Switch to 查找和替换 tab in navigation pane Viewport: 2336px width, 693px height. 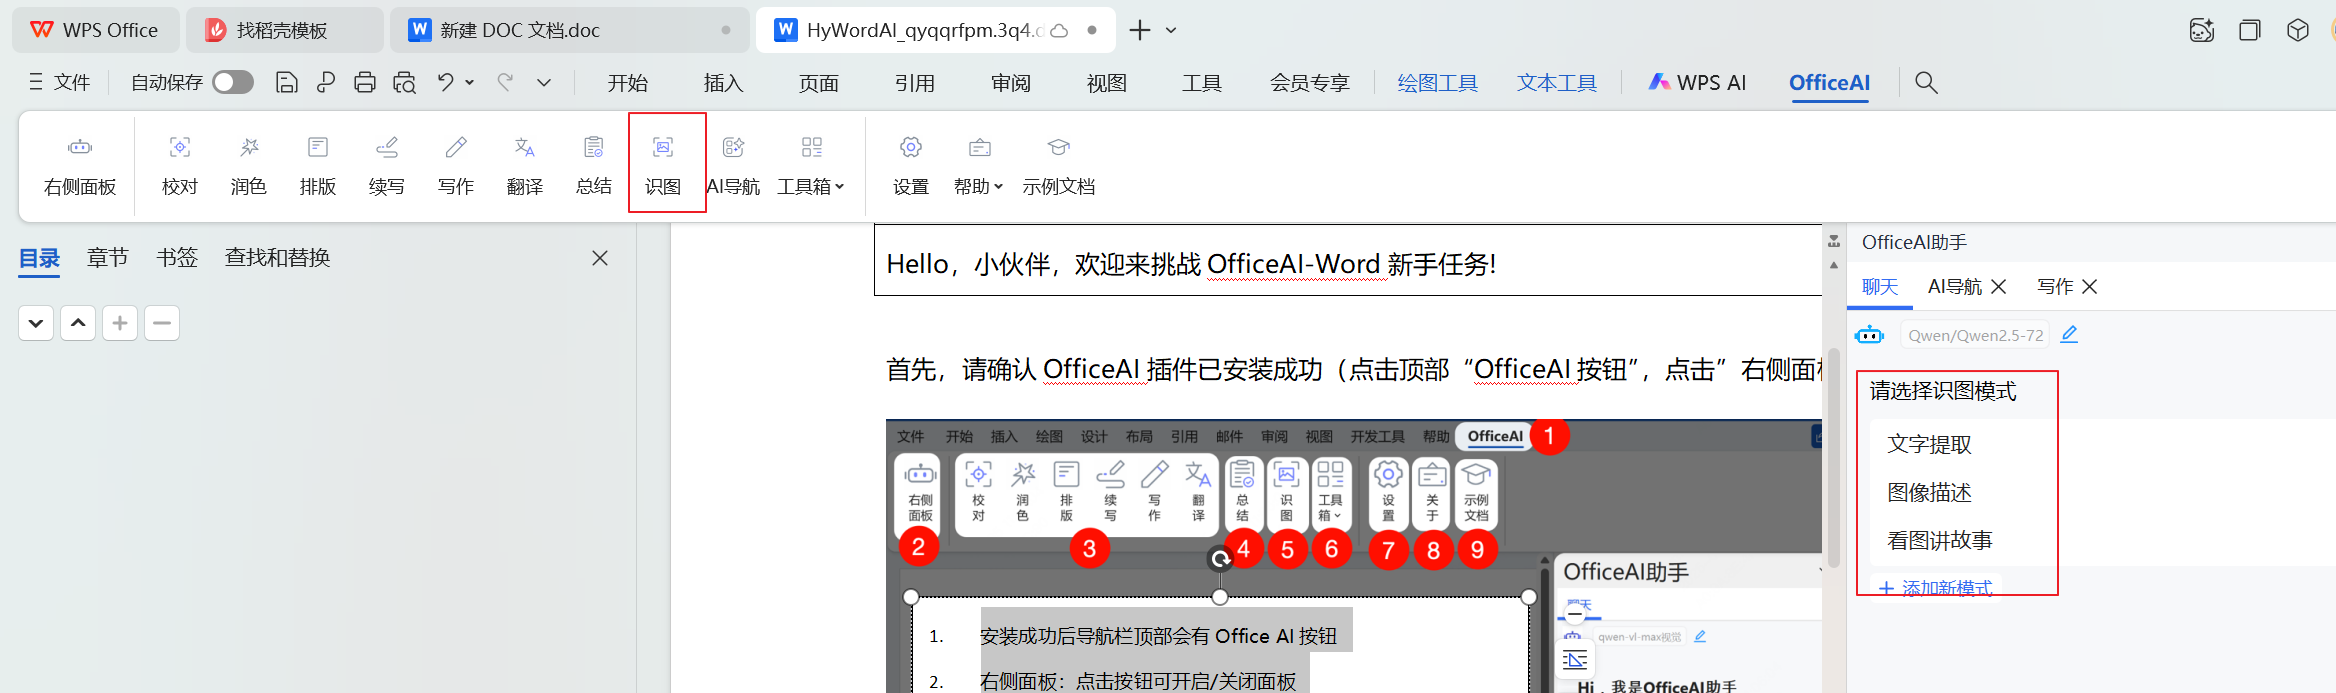pyautogui.click(x=278, y=258)
